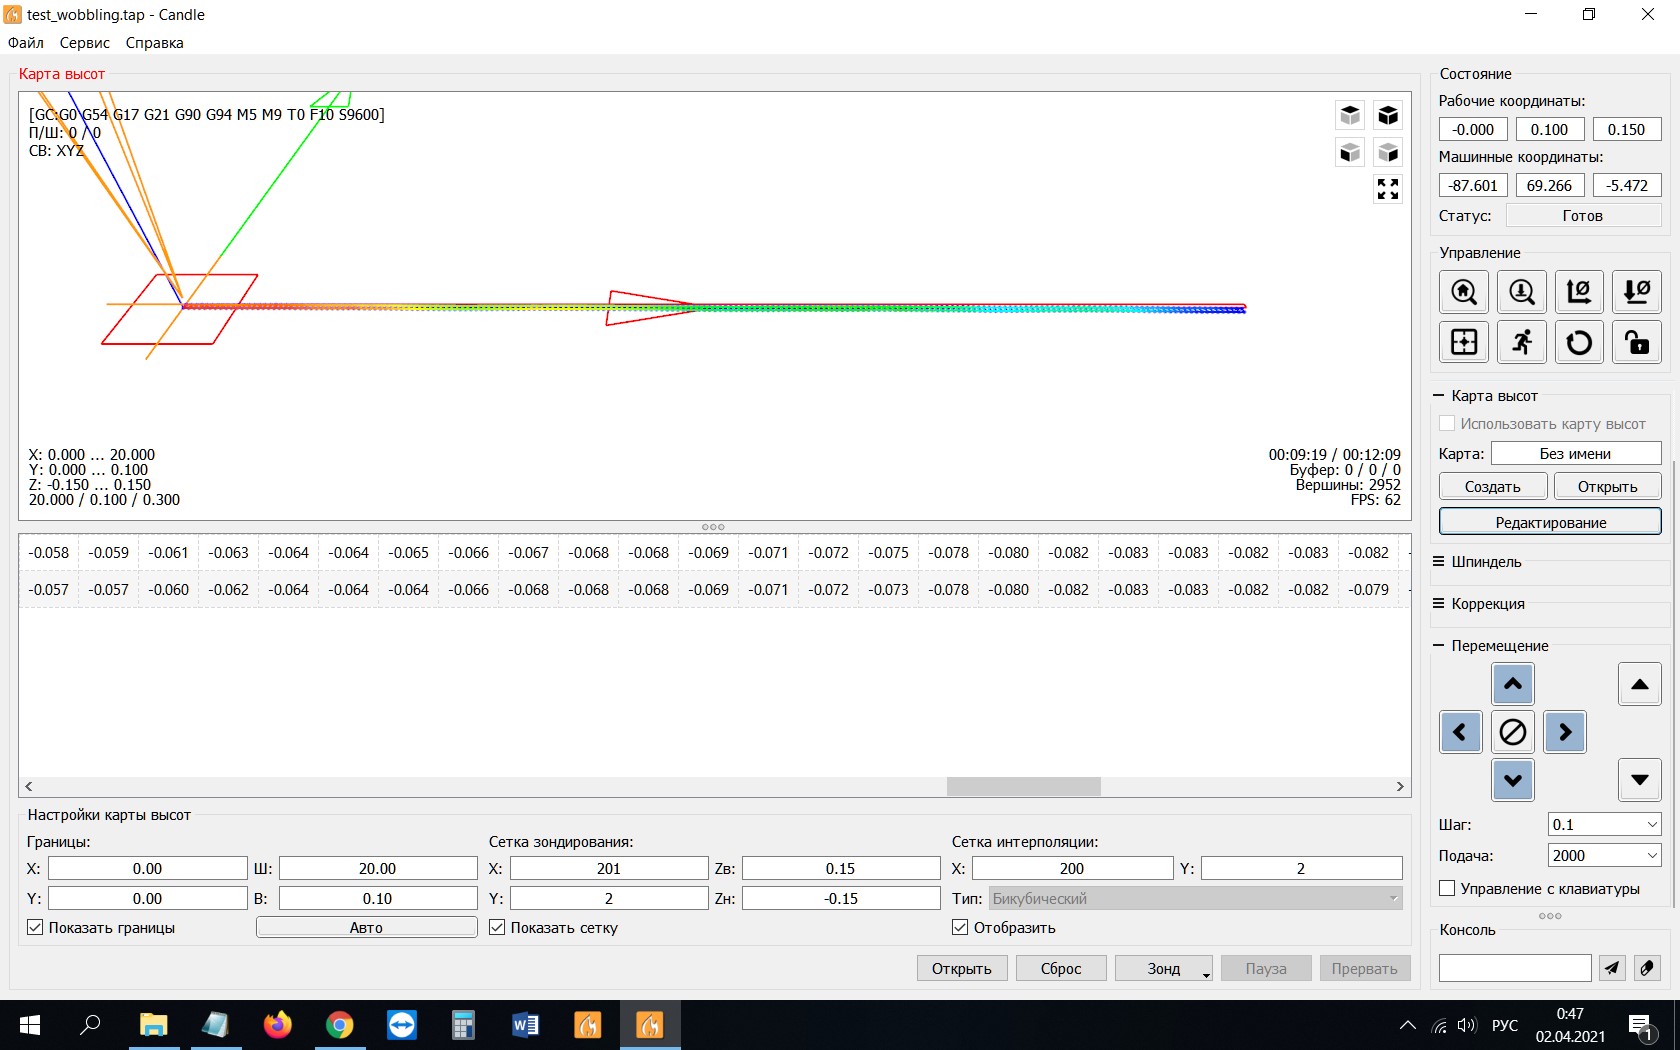Image resolution: width=1680 pixels, height=1050 pixels.
Task: Open Firefox from the taskbar
Action: [x=277, y=1025]
